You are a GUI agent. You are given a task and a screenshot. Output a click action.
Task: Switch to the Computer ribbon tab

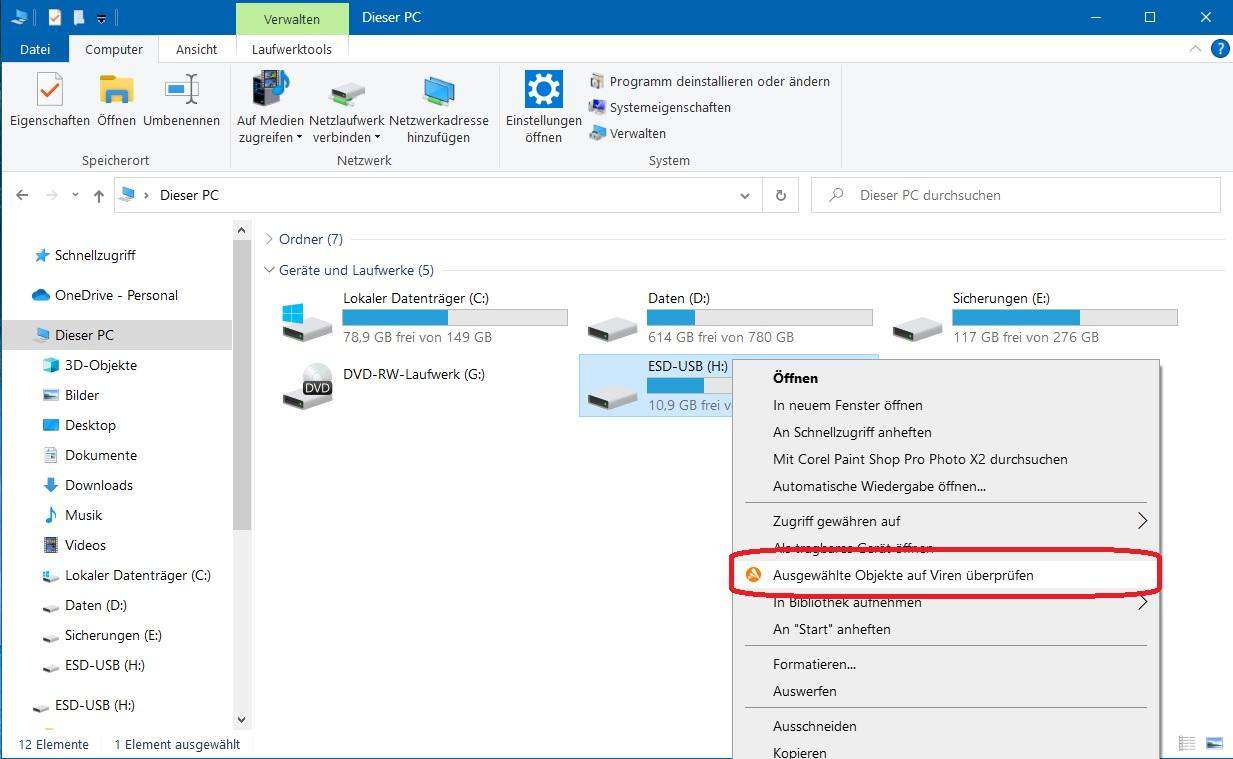coord(114,49)
